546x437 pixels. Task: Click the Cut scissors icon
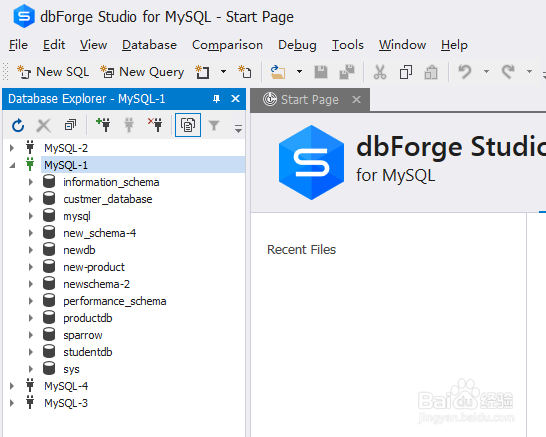click(380, 72)
